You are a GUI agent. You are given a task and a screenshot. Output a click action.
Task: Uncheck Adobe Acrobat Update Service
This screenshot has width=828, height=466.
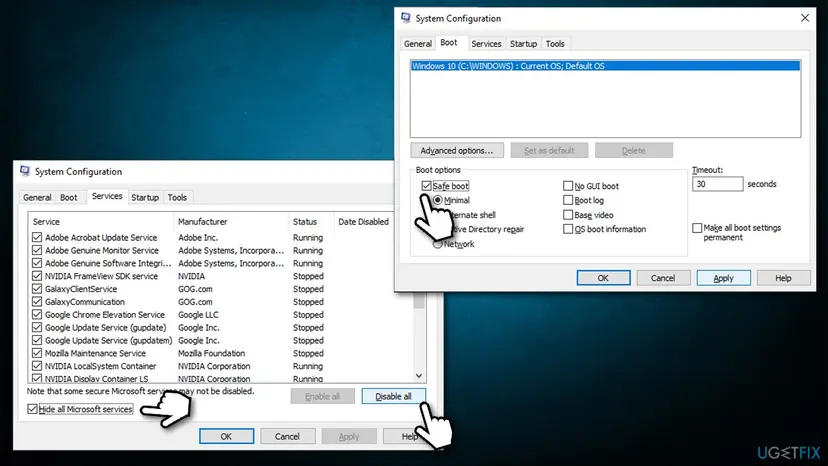pyautogui.click(x=37, y=237)
